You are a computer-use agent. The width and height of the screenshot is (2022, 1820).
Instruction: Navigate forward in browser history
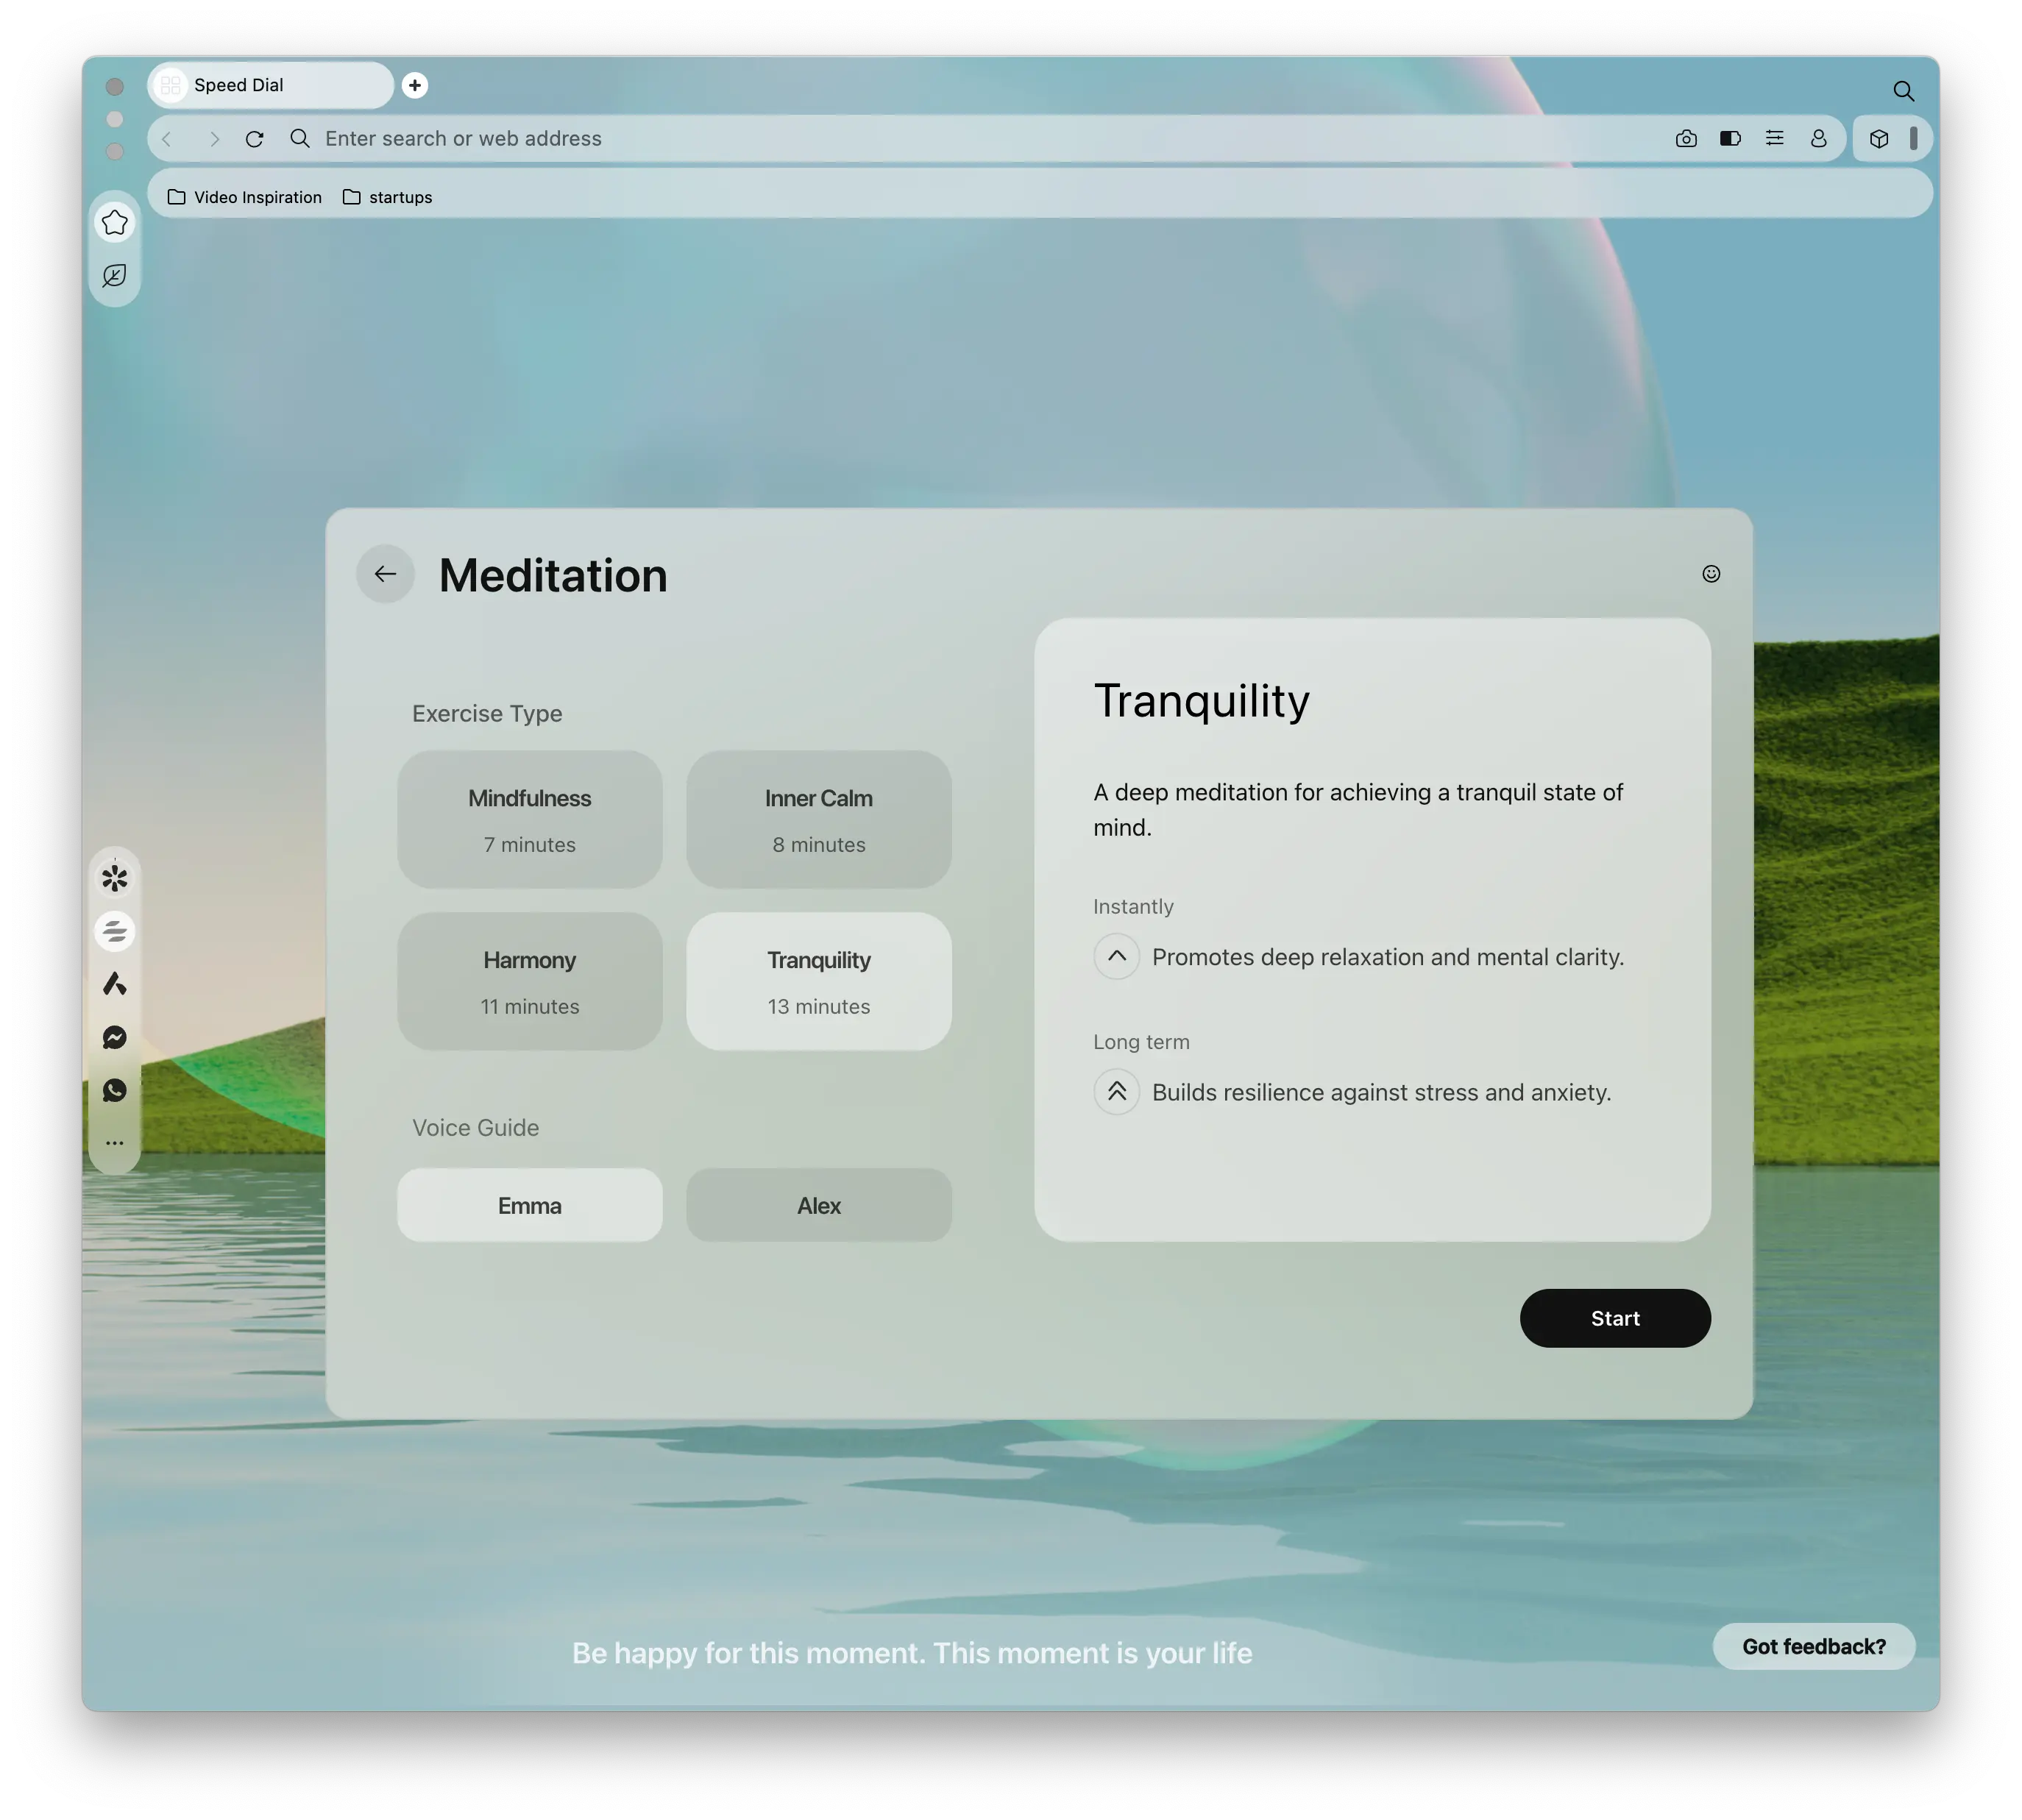[x=213, y=139]
